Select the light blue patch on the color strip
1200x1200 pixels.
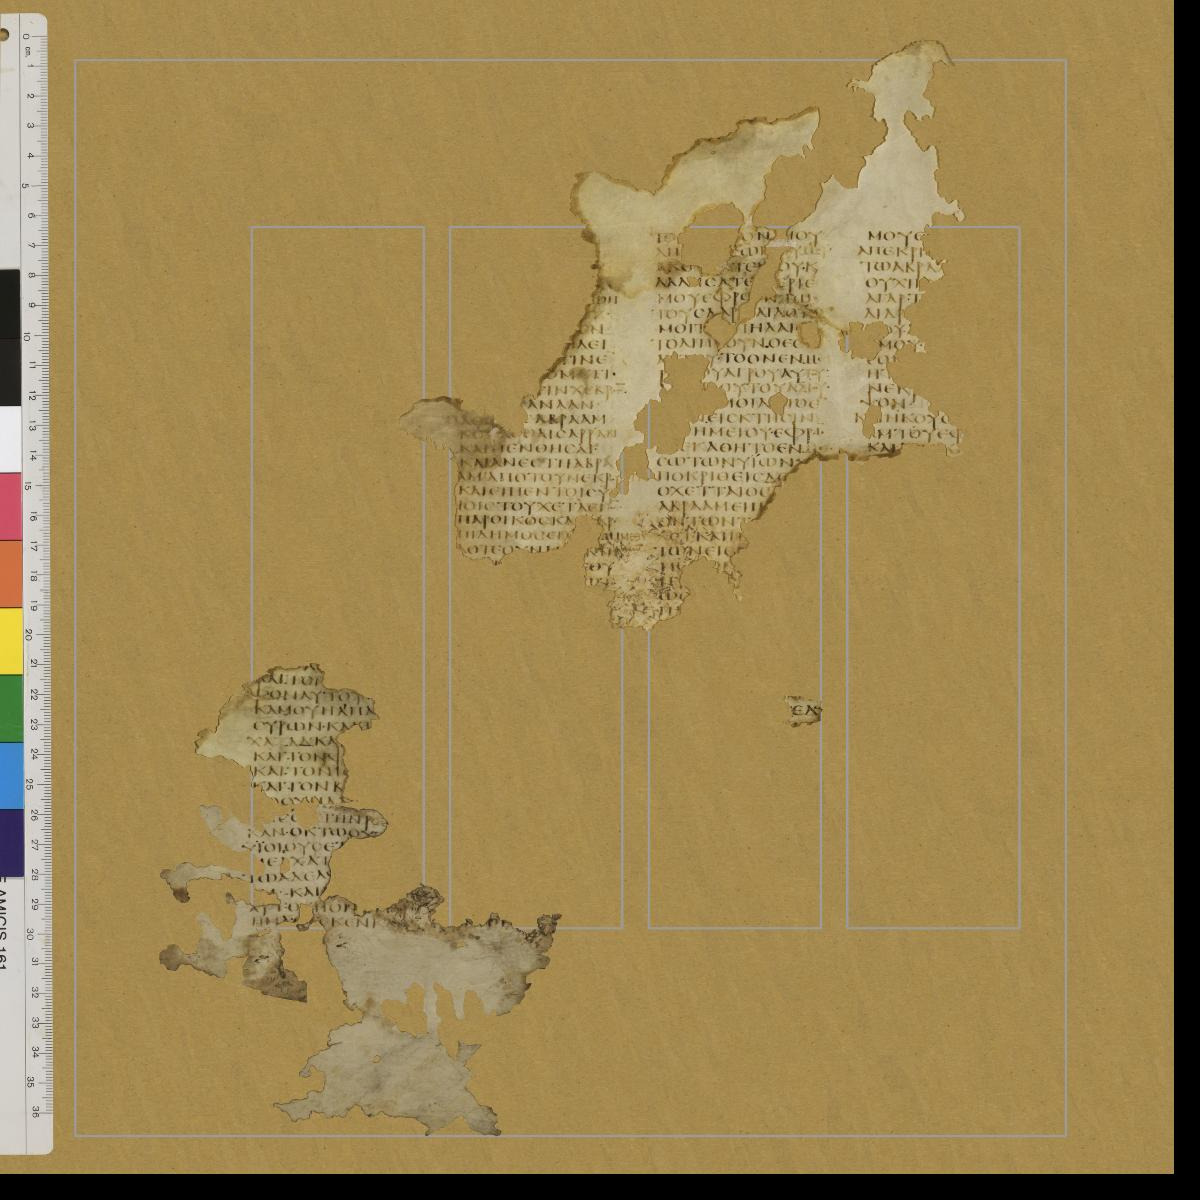[10, 776]
